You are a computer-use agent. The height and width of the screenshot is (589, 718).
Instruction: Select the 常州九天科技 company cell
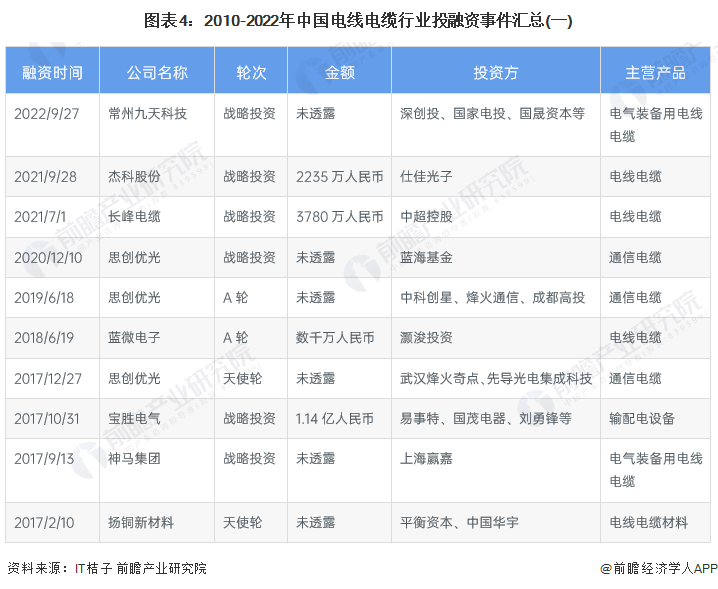[x=147, y=114]
